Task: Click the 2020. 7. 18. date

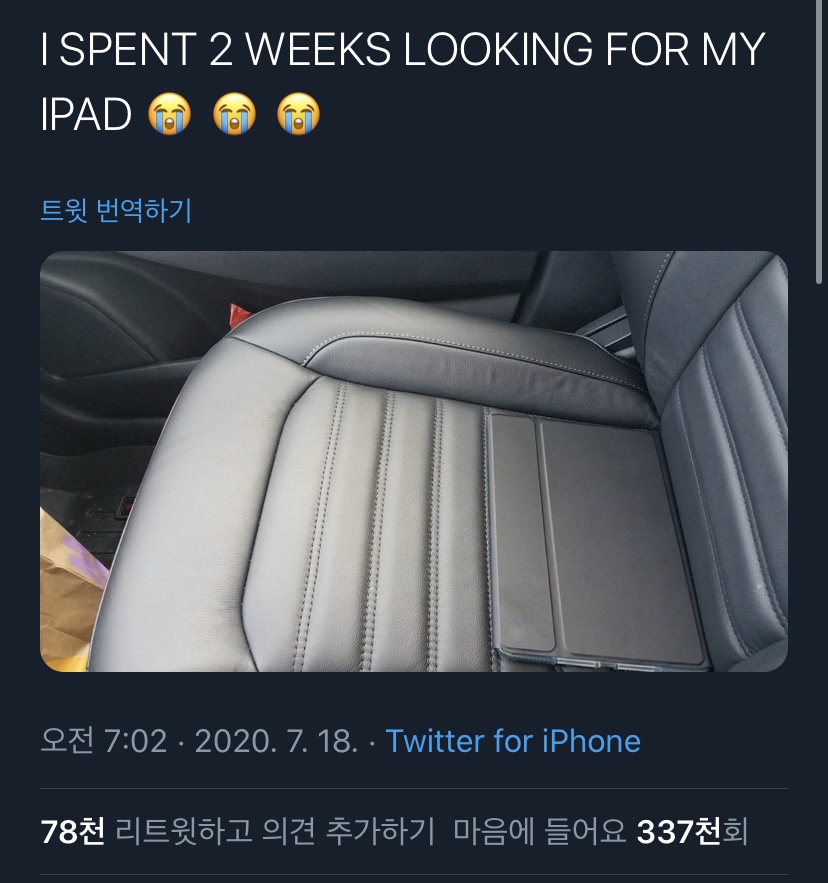Action: pos(276,741)
